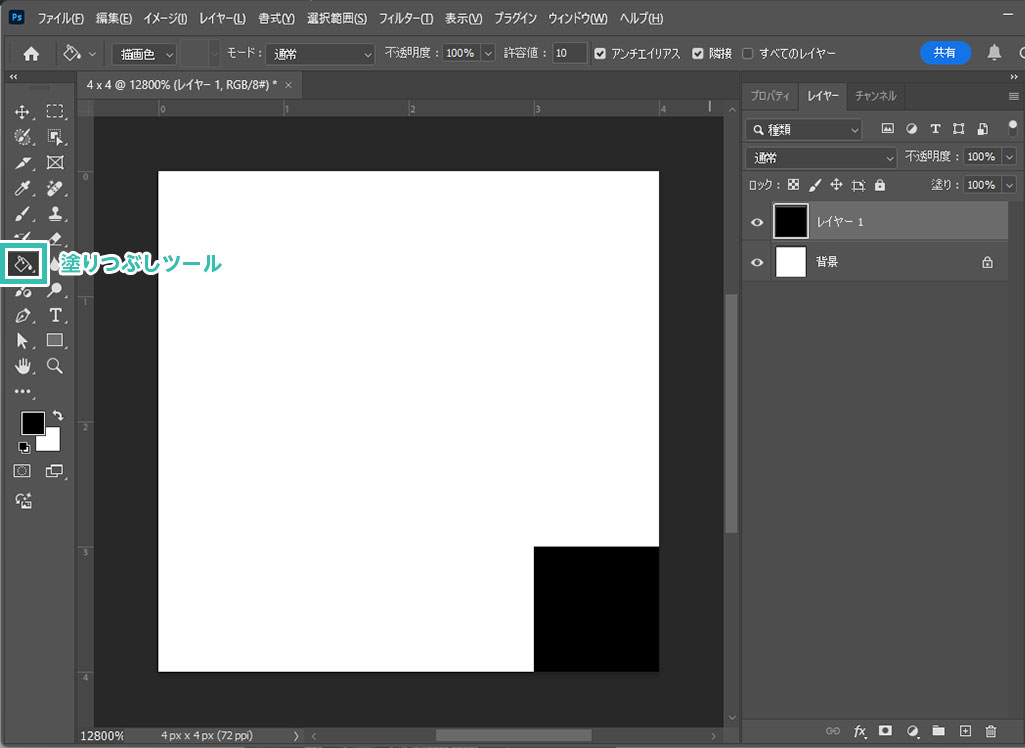Select the Spot Healing Brush tool
This screenshot has height=748, width=1025.
pyautogui.click(x=55, y=189)
